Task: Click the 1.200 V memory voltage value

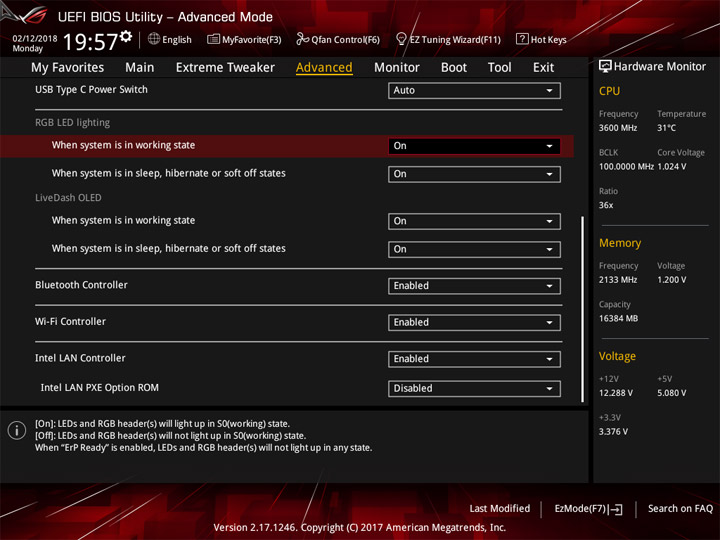Action: point(672,280)
